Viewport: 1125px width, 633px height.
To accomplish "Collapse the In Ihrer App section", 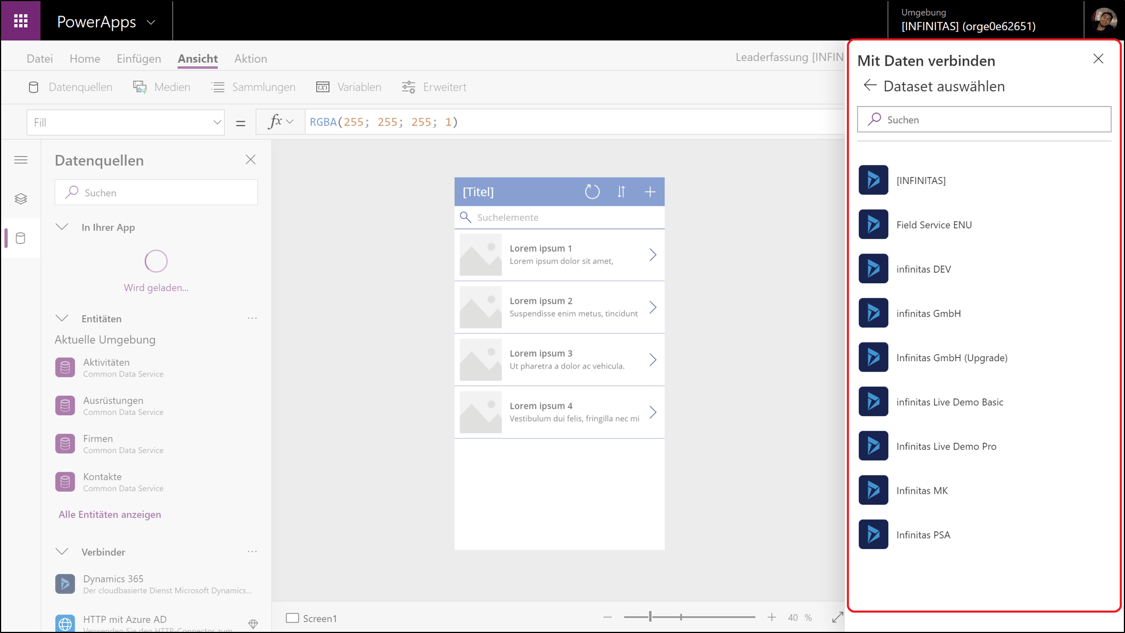I will 64,227.
